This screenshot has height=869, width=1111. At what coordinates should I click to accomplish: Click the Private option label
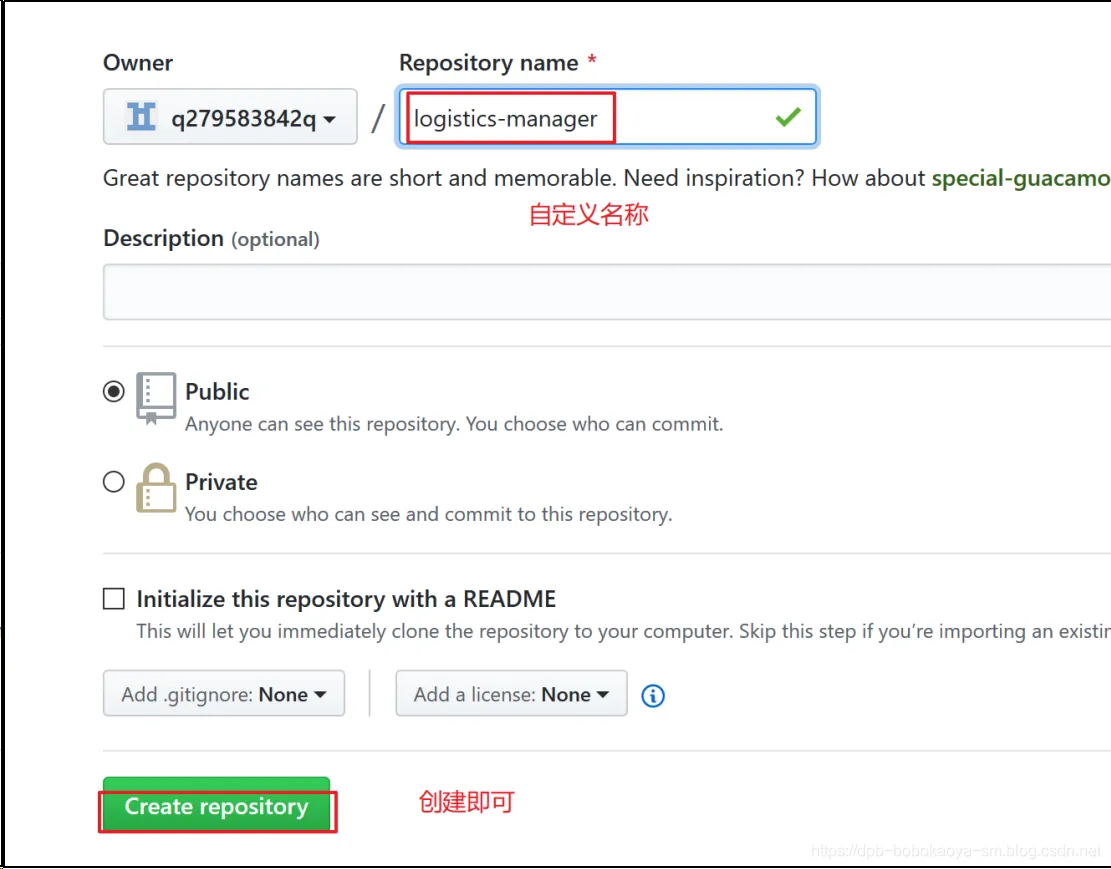click(x=221, y=482)
